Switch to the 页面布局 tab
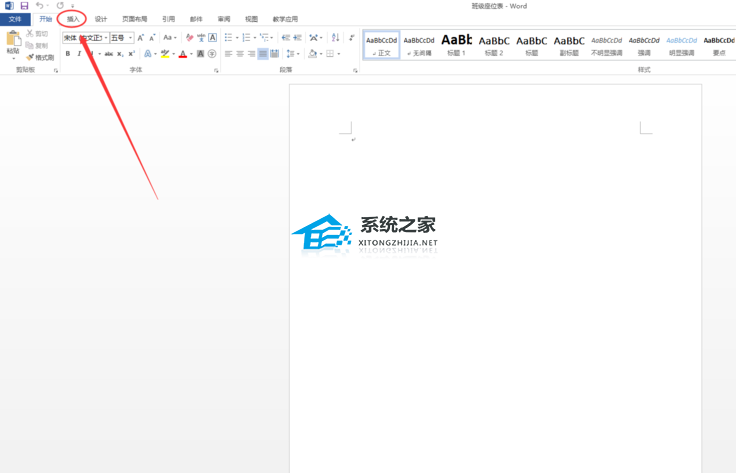Image resolution: width=736 pixels, height=473 pixels. pos(134,19)
